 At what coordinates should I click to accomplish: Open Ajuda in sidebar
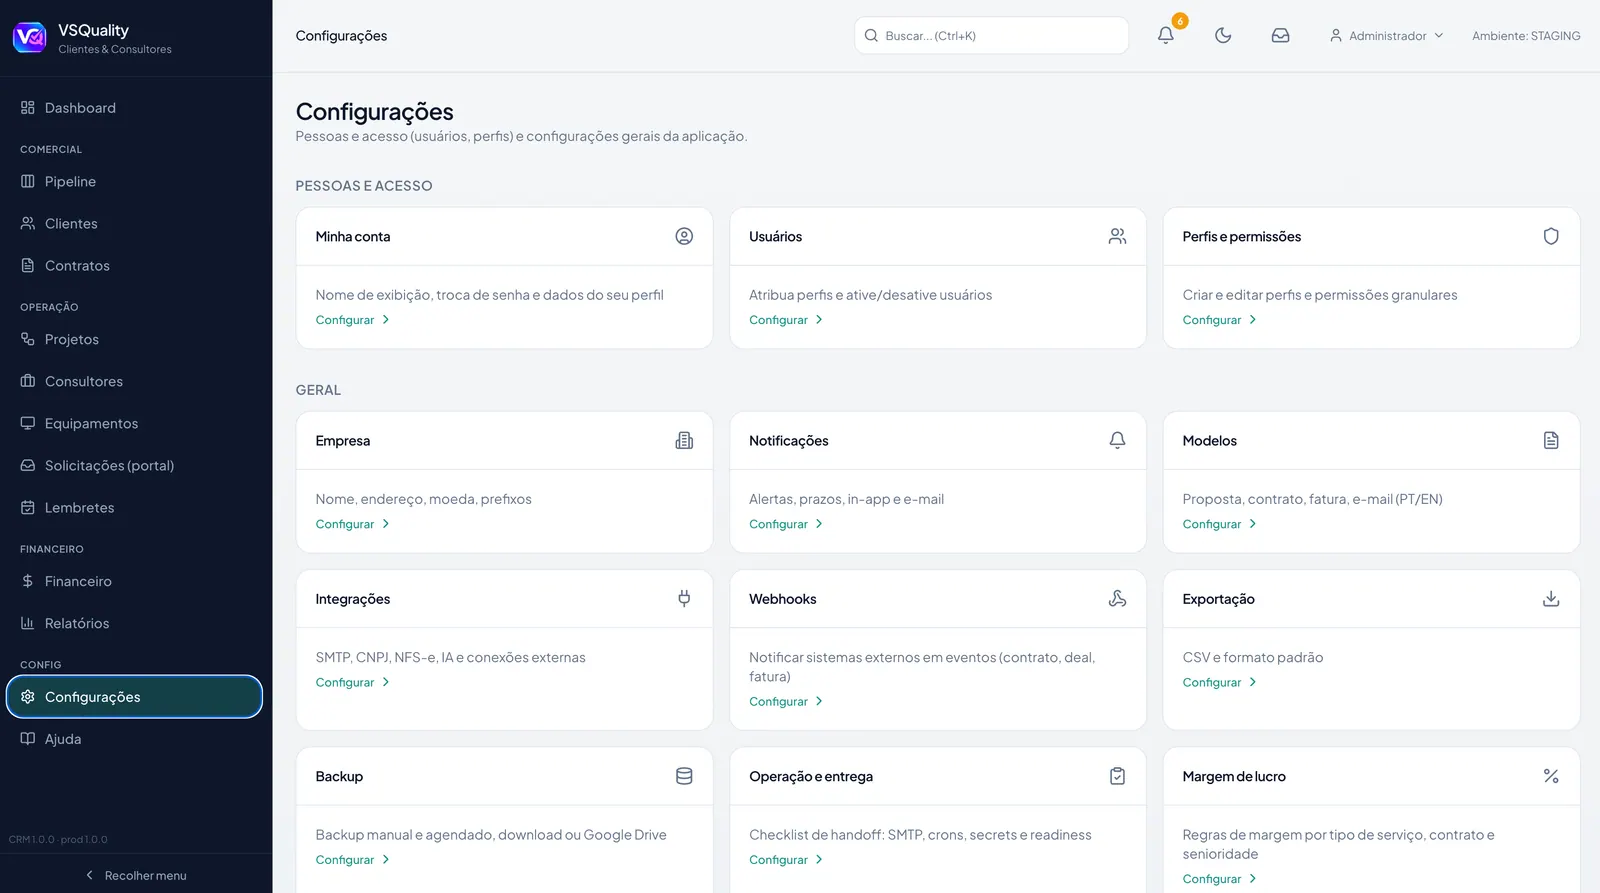coord(135,739)
